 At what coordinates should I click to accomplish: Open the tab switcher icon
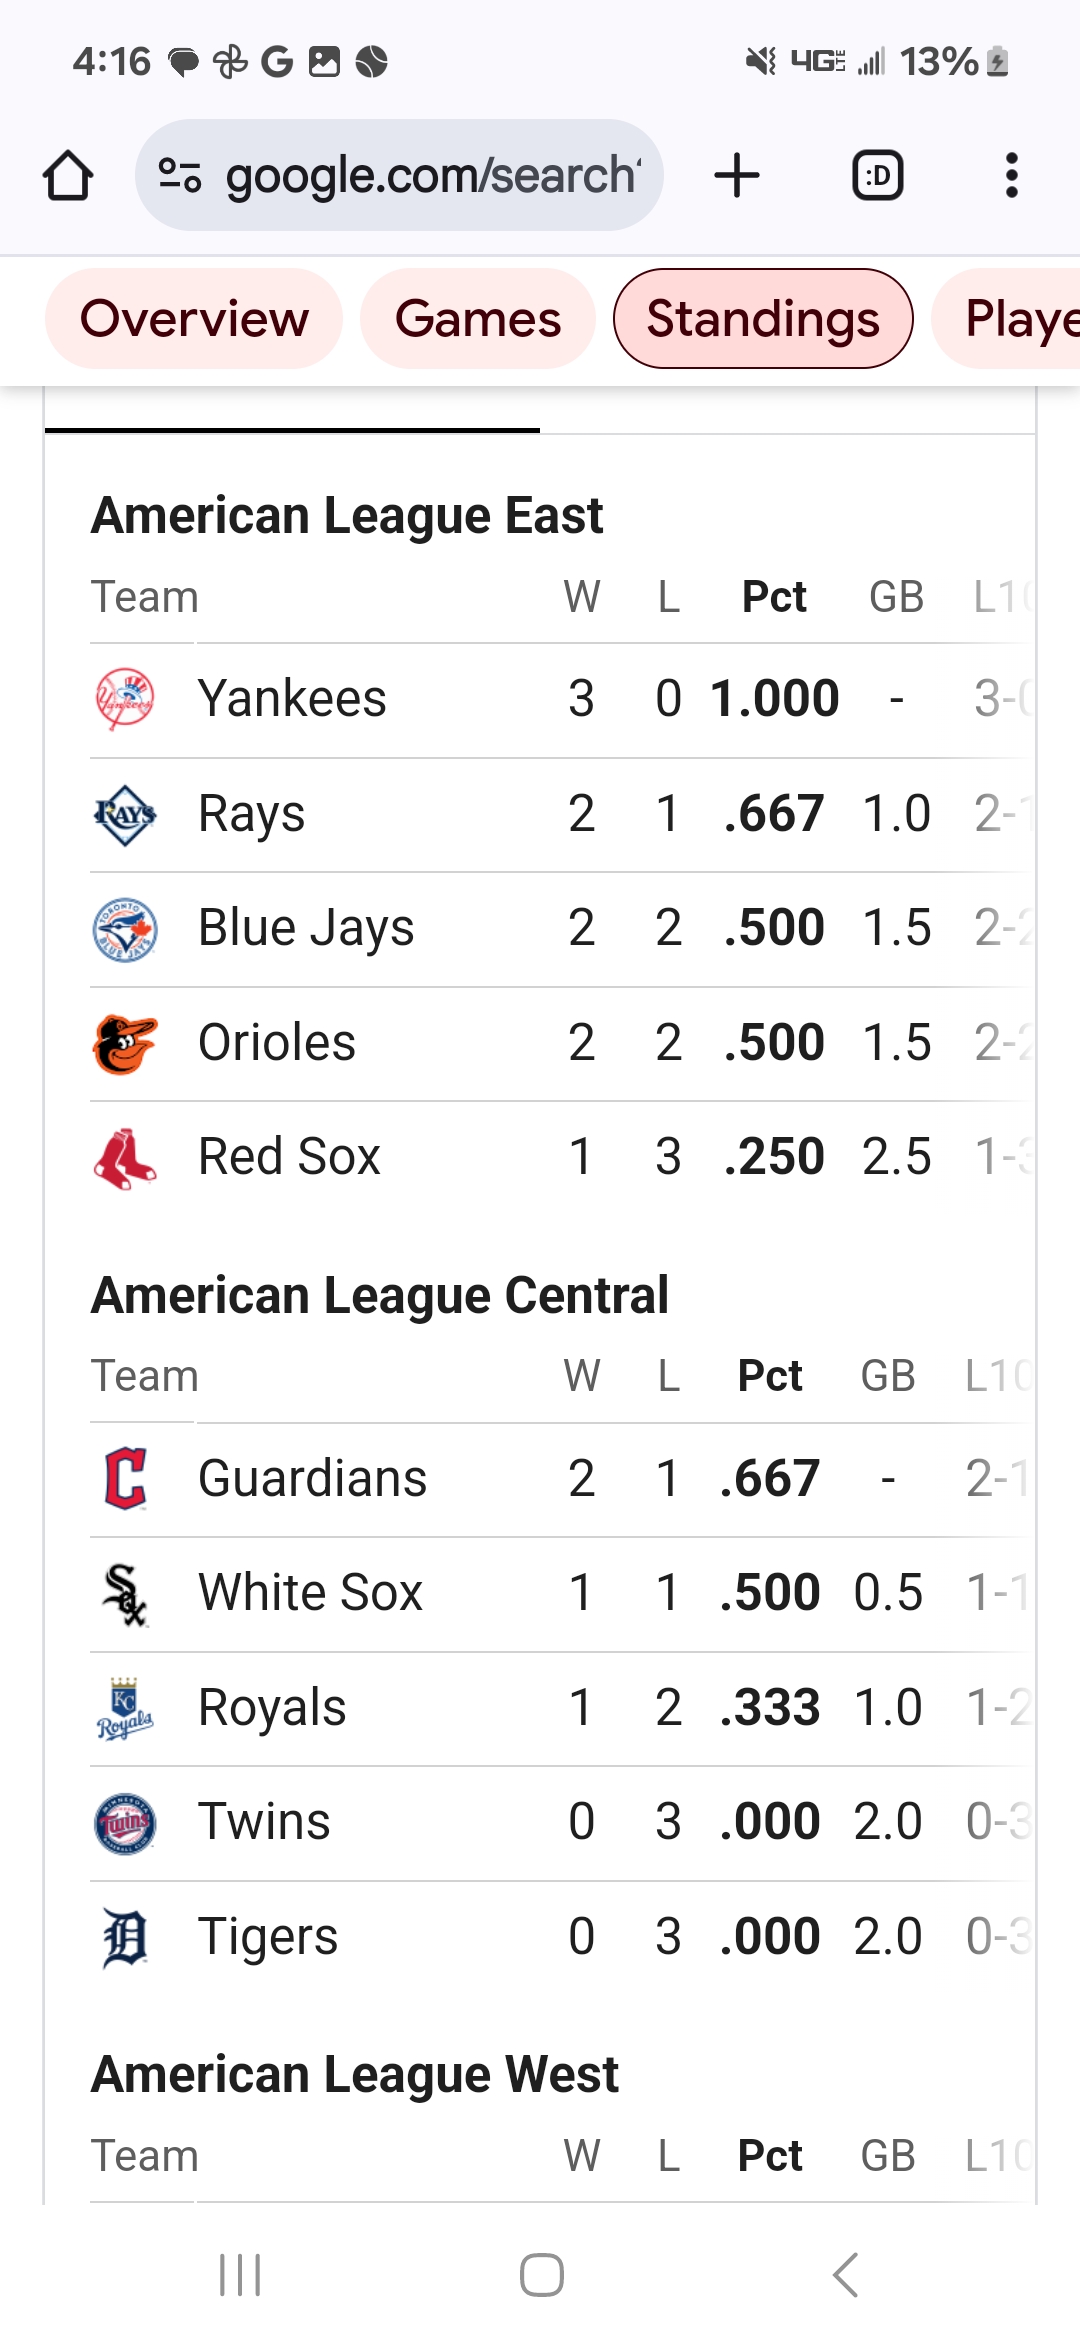coord(877,176)
